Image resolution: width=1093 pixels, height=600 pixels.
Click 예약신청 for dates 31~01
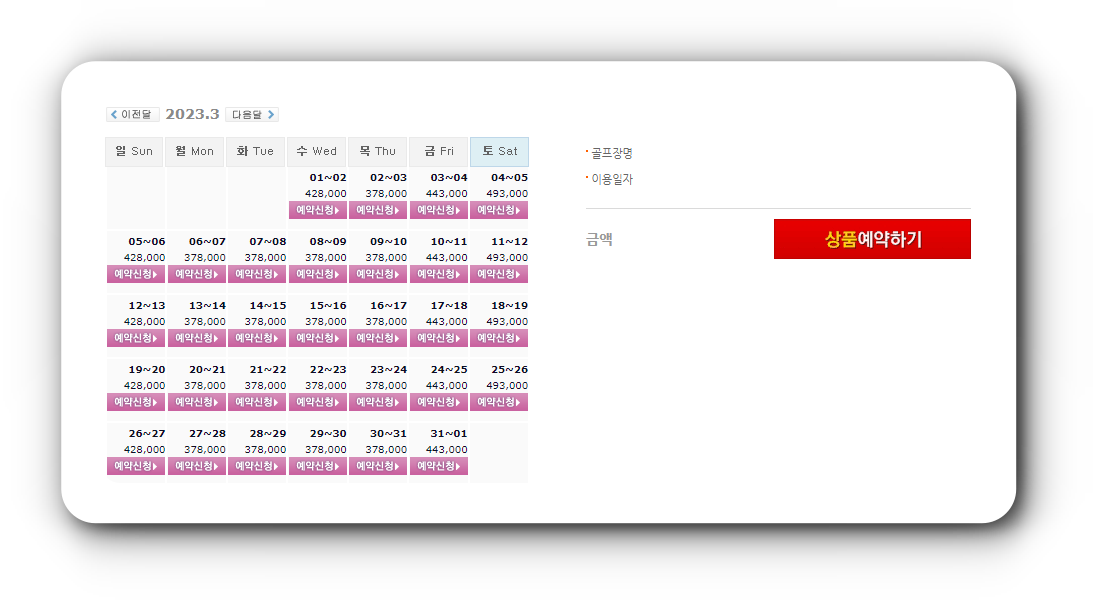coord(438,466)
